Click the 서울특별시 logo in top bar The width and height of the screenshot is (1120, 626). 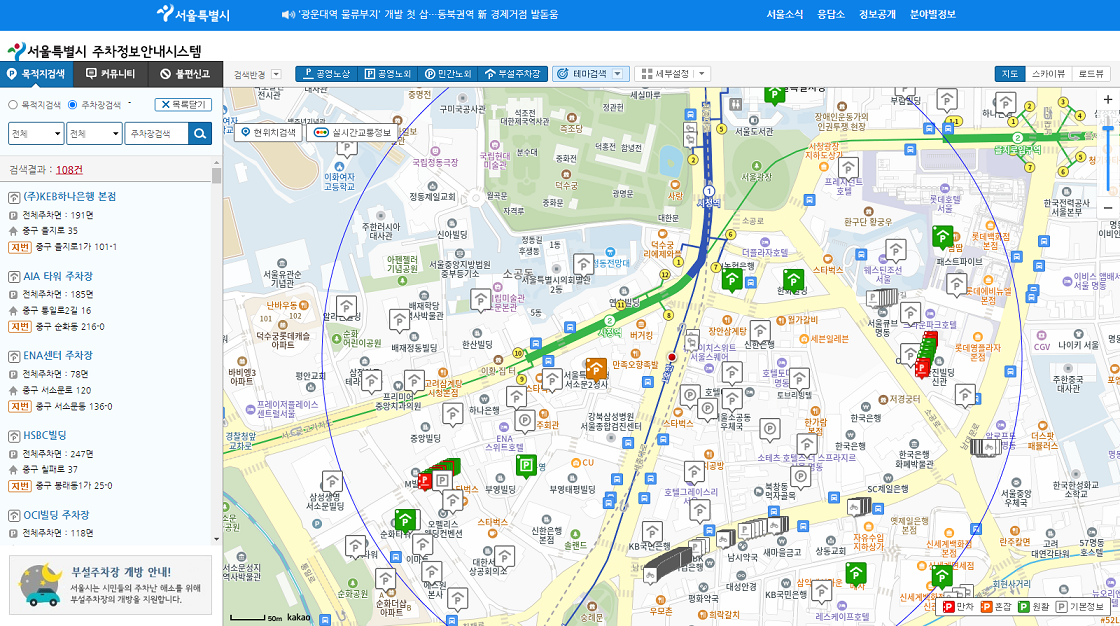tap(193, 14)
